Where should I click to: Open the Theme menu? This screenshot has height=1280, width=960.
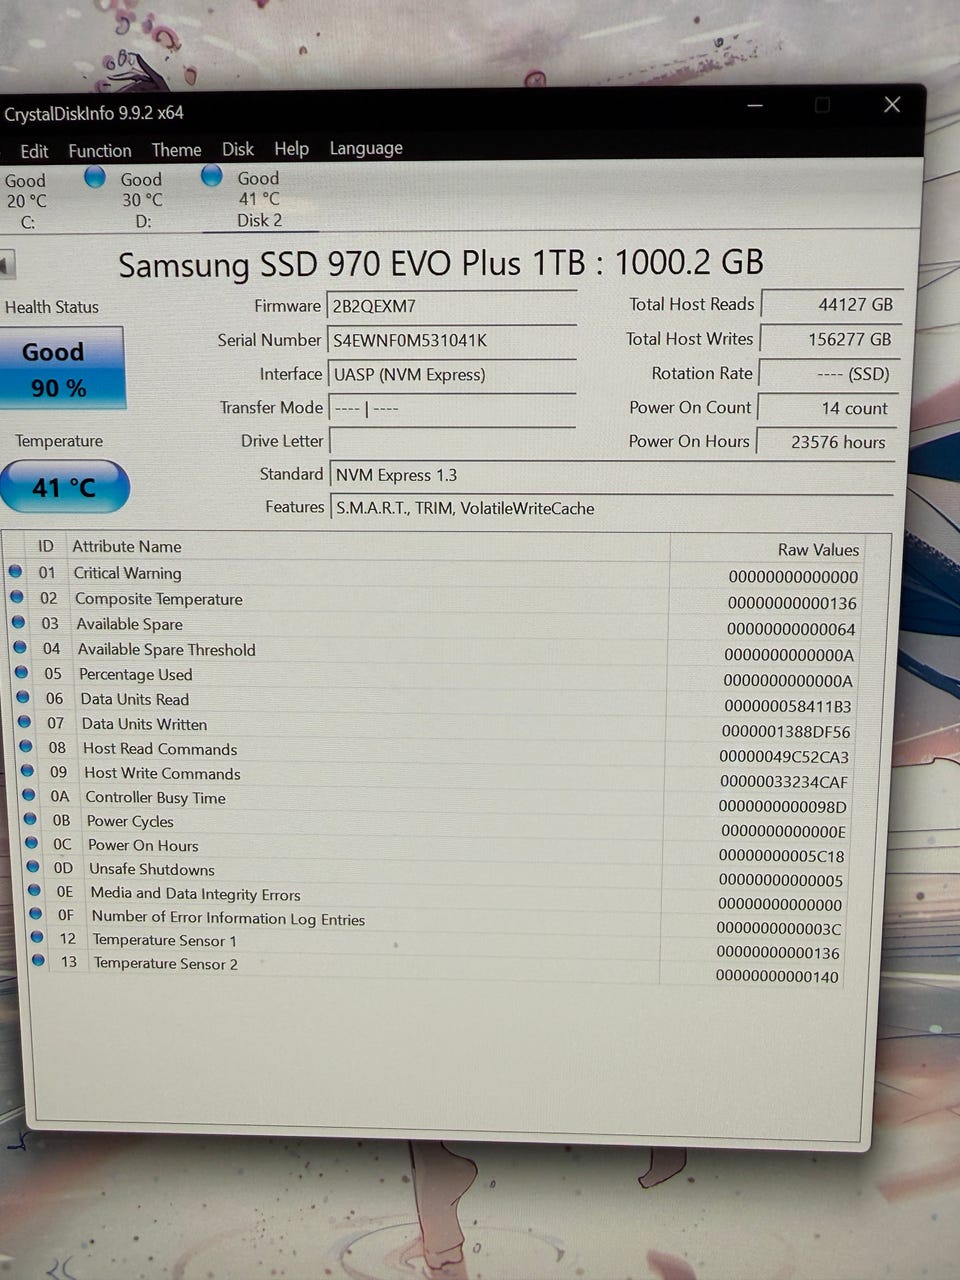tap(176, 149)
